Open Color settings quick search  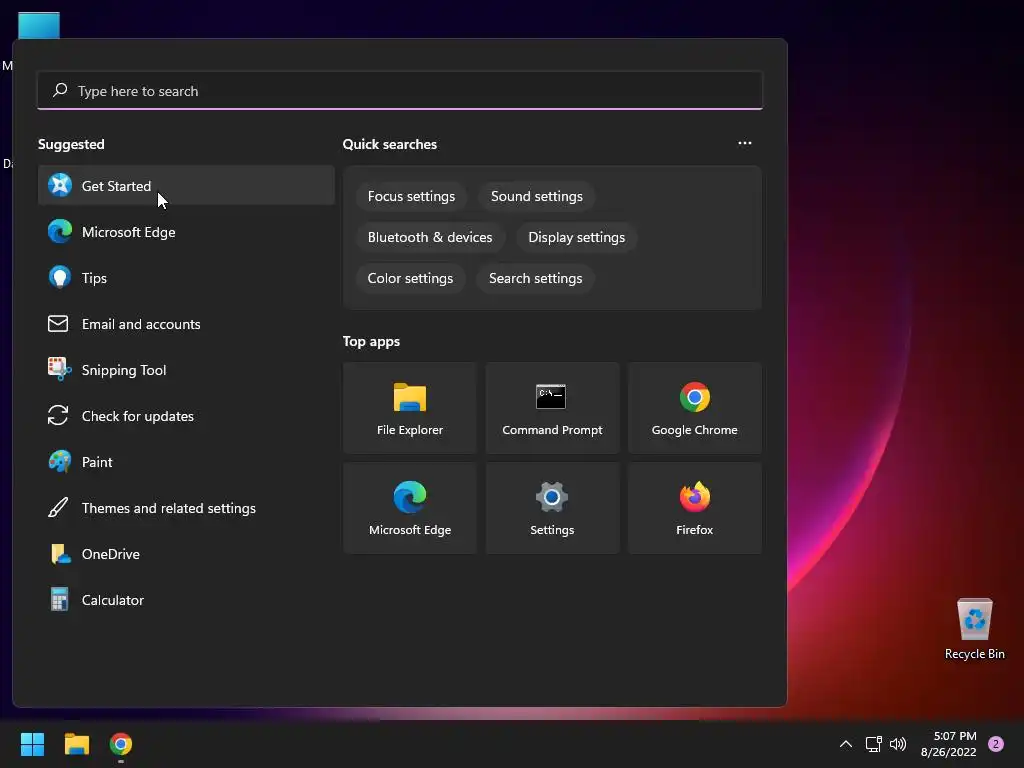[x=410, y=278]
